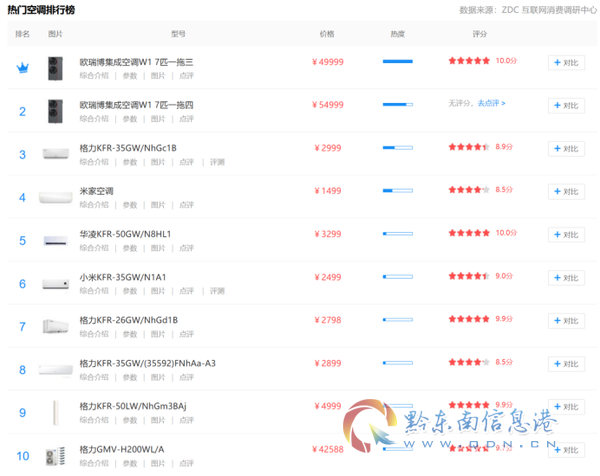Open 格力GMV-H200WL/A product link

pyautogui.click(x=122, y=449)
